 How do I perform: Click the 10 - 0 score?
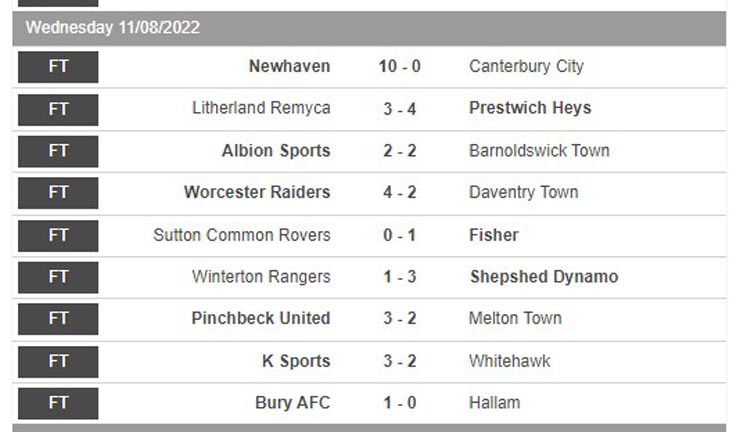pos(399,67)
